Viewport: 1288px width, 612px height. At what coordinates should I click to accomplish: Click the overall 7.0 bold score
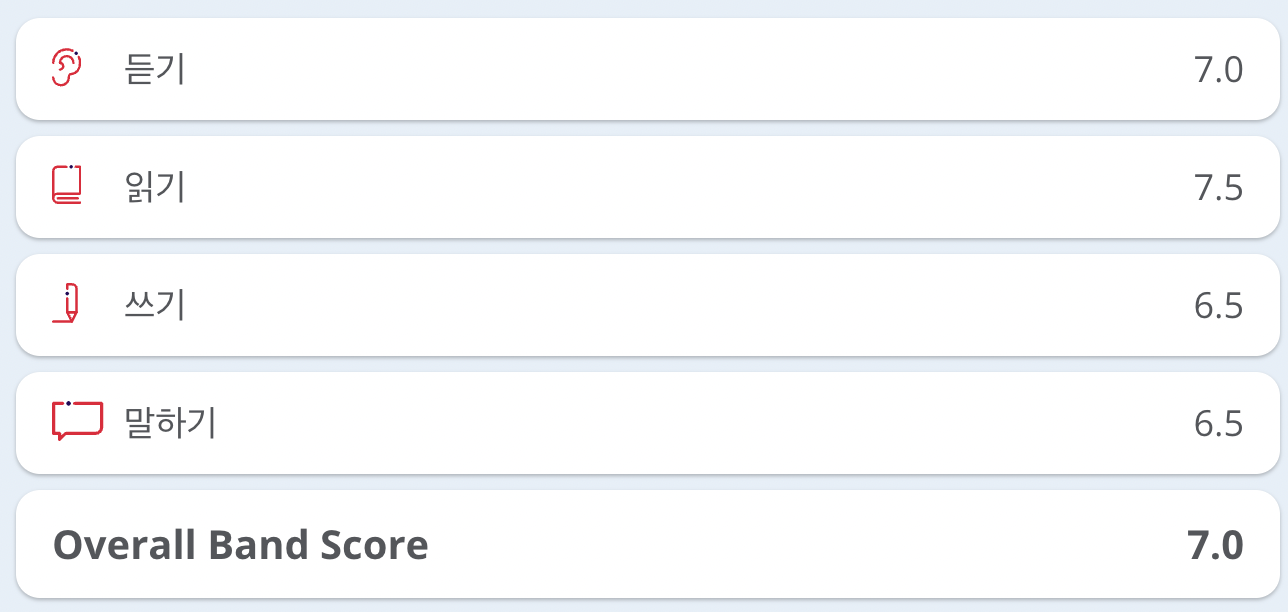[x=1215, y=545]
